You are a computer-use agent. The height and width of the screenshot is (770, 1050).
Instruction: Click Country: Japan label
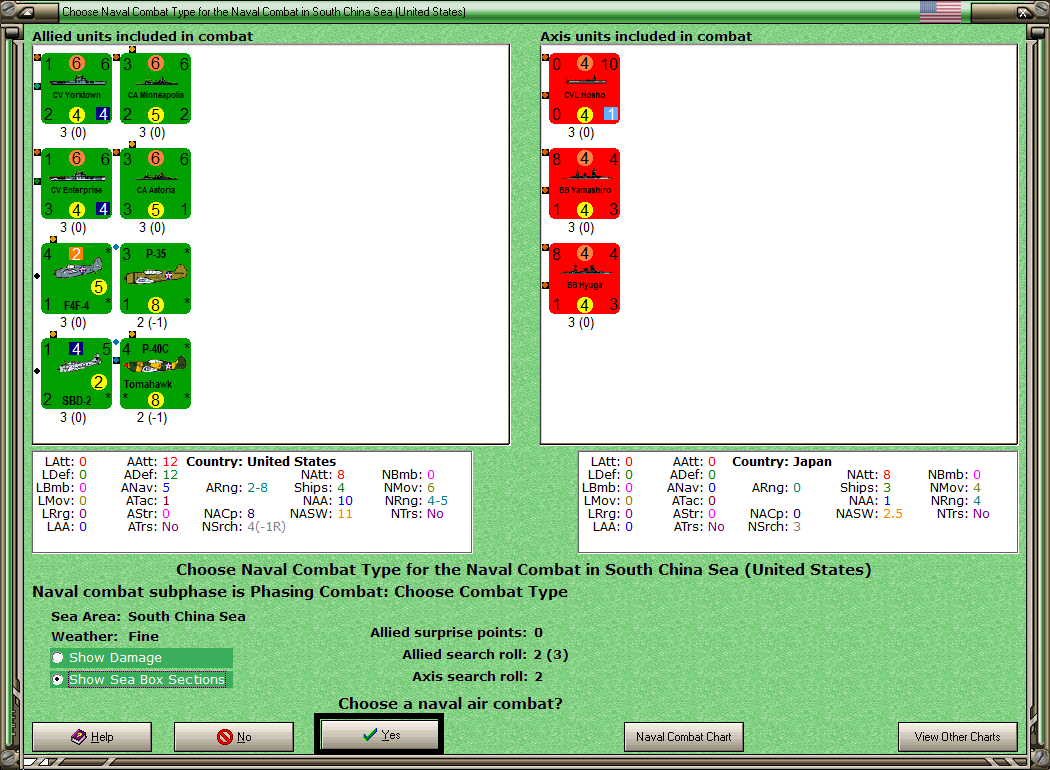coord(781,461)
